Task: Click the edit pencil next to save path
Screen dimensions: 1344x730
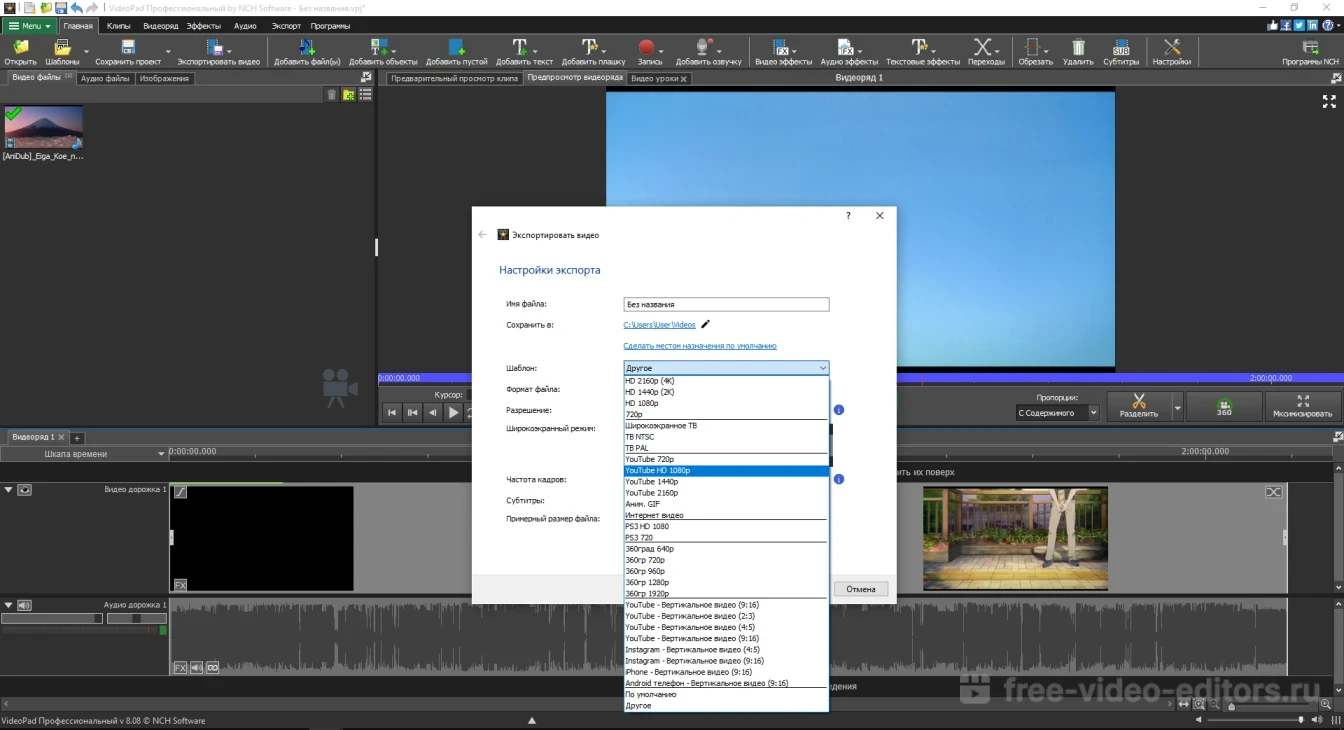Action: point(705,324)
